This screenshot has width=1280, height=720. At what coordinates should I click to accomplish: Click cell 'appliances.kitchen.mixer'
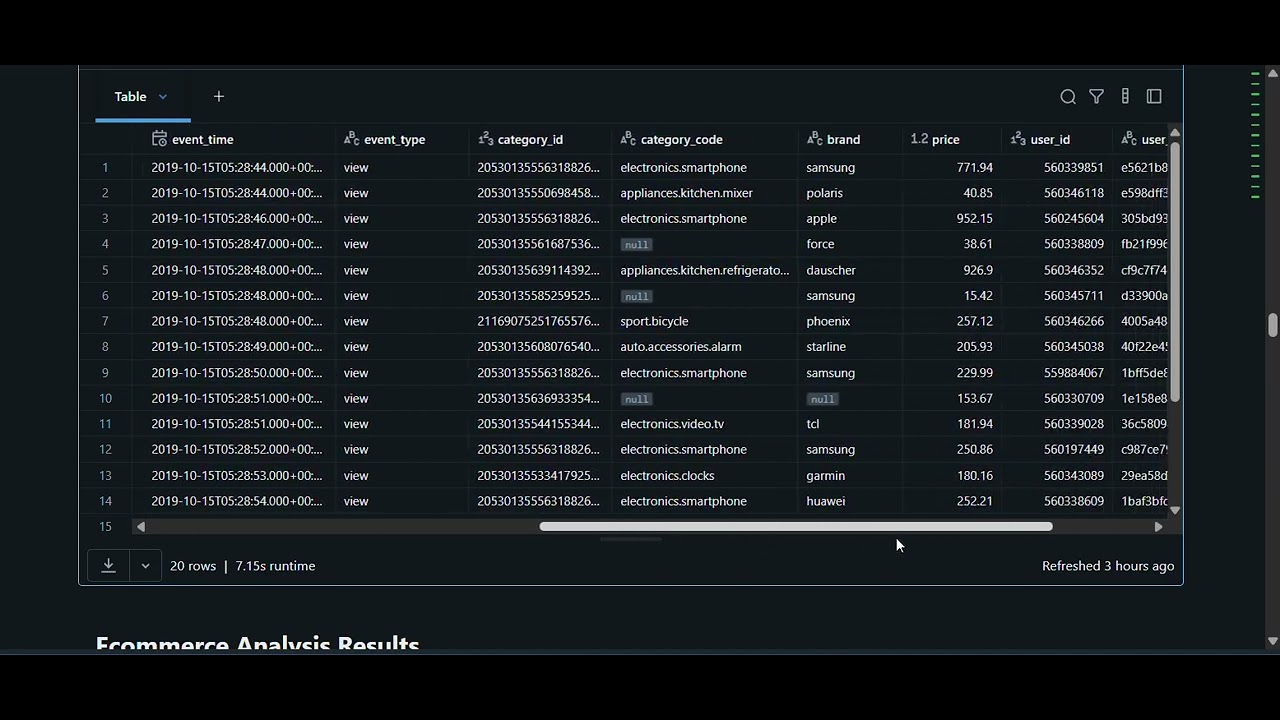click(x=686, y=193)
